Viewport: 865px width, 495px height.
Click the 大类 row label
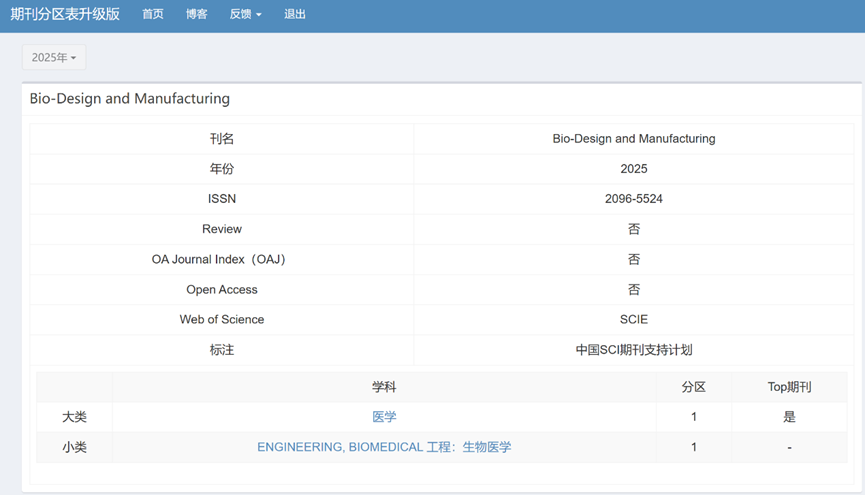(x=74, y=417)
